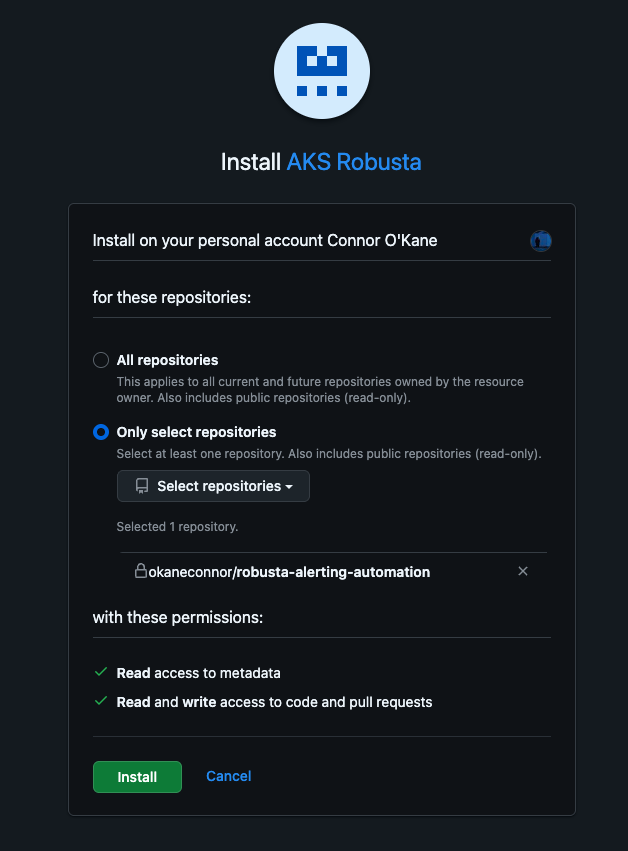Select the Only select repositories radio button
Screen dimensions: 628x851
101,432
